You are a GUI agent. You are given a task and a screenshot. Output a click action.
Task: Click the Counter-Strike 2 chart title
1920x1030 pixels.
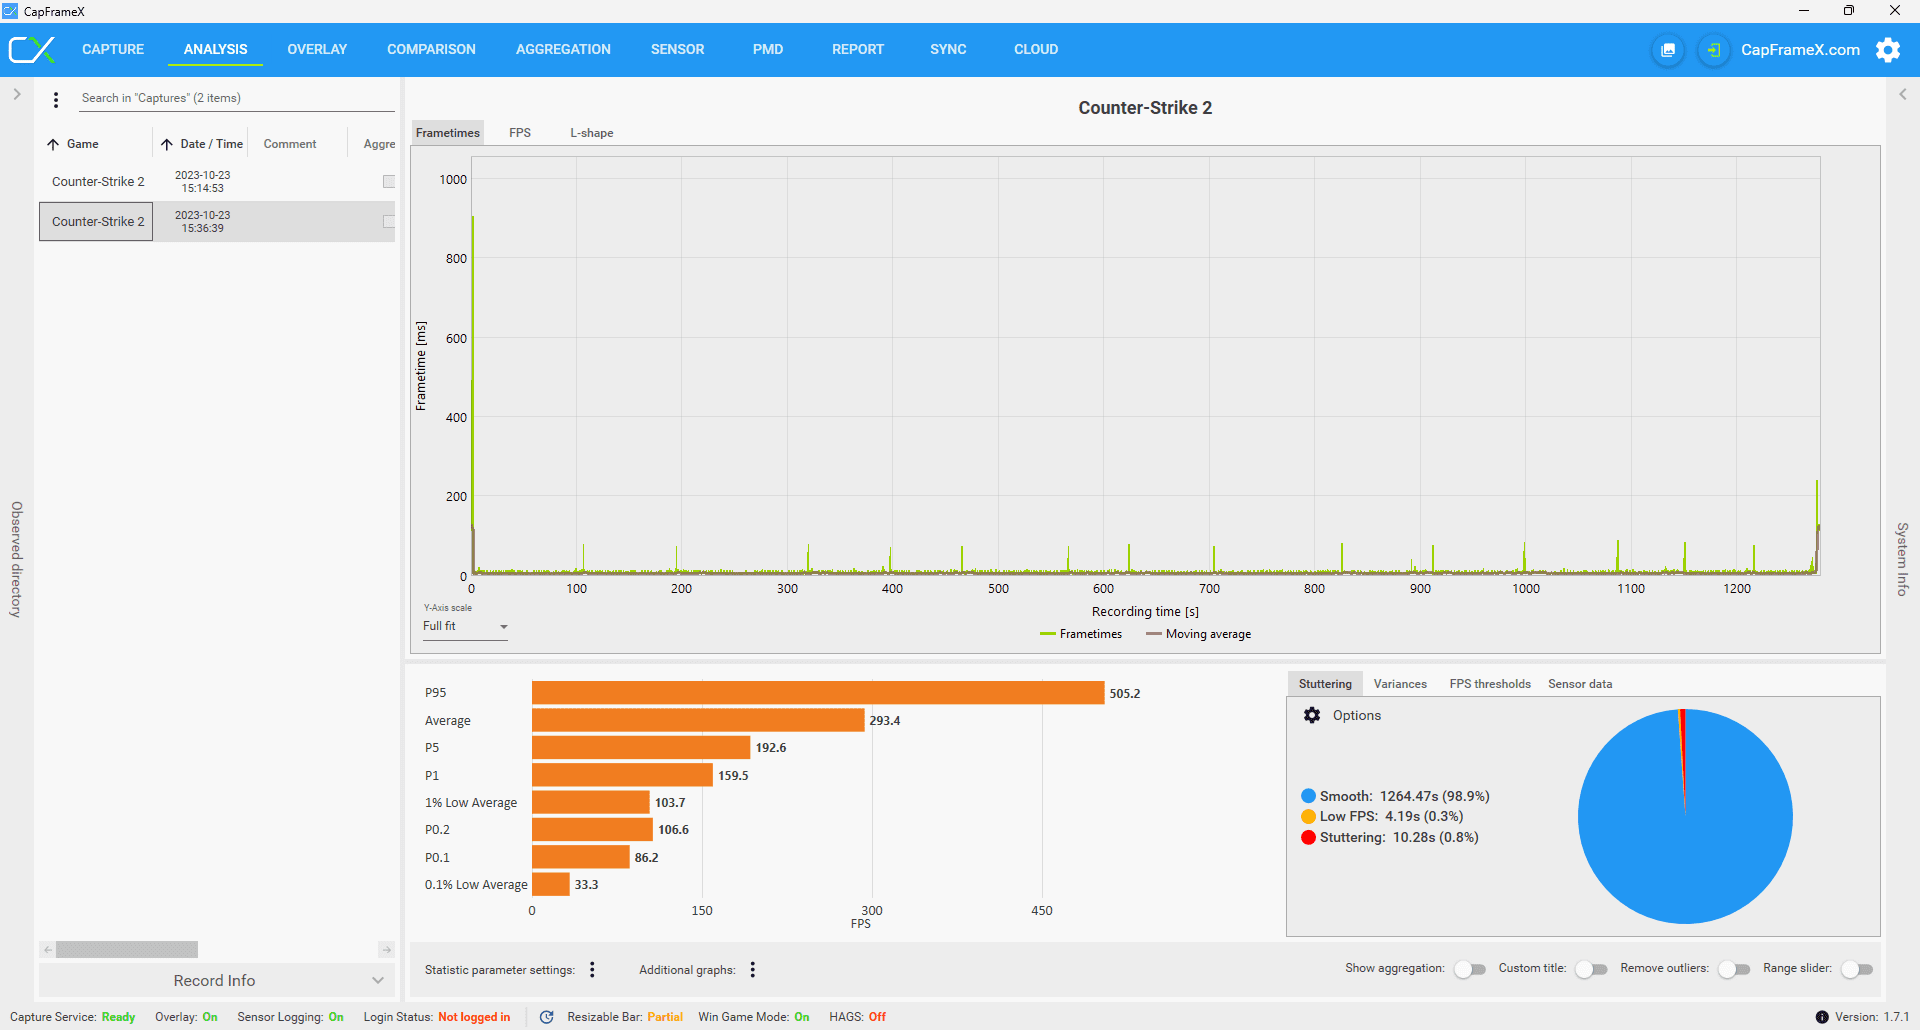click(x=1145, y=108)
